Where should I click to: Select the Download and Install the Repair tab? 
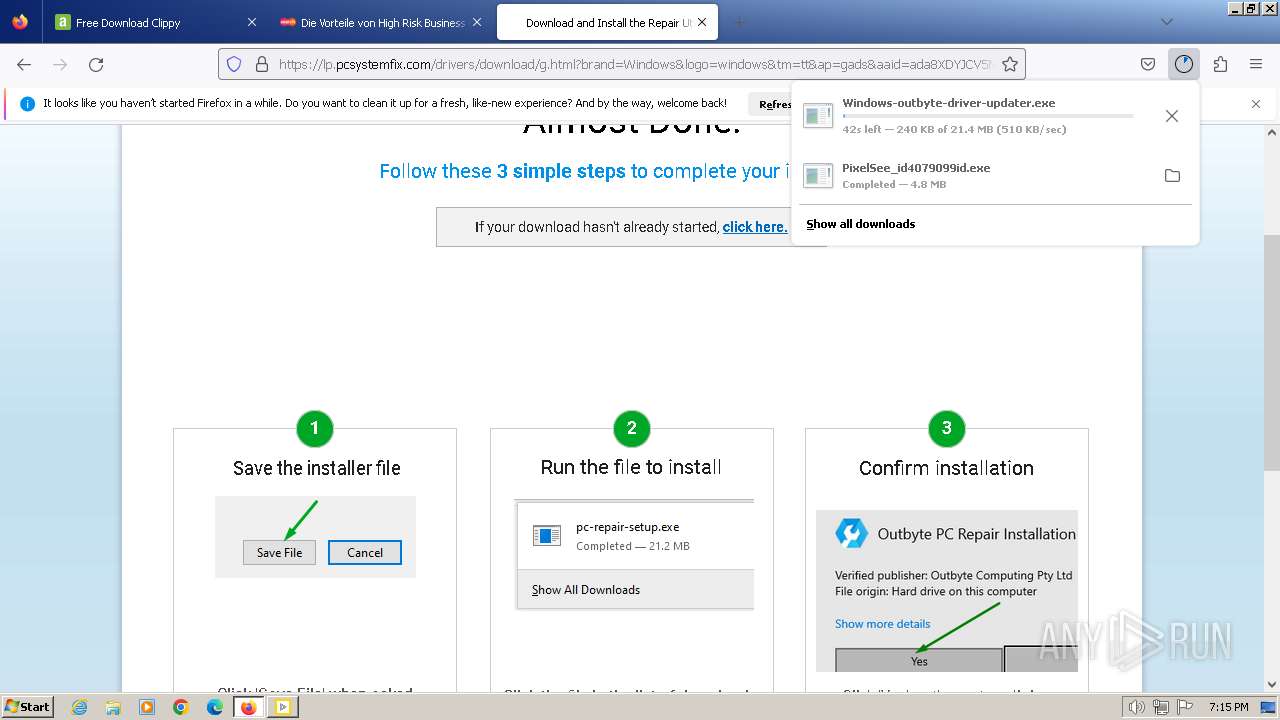[606, 22]
